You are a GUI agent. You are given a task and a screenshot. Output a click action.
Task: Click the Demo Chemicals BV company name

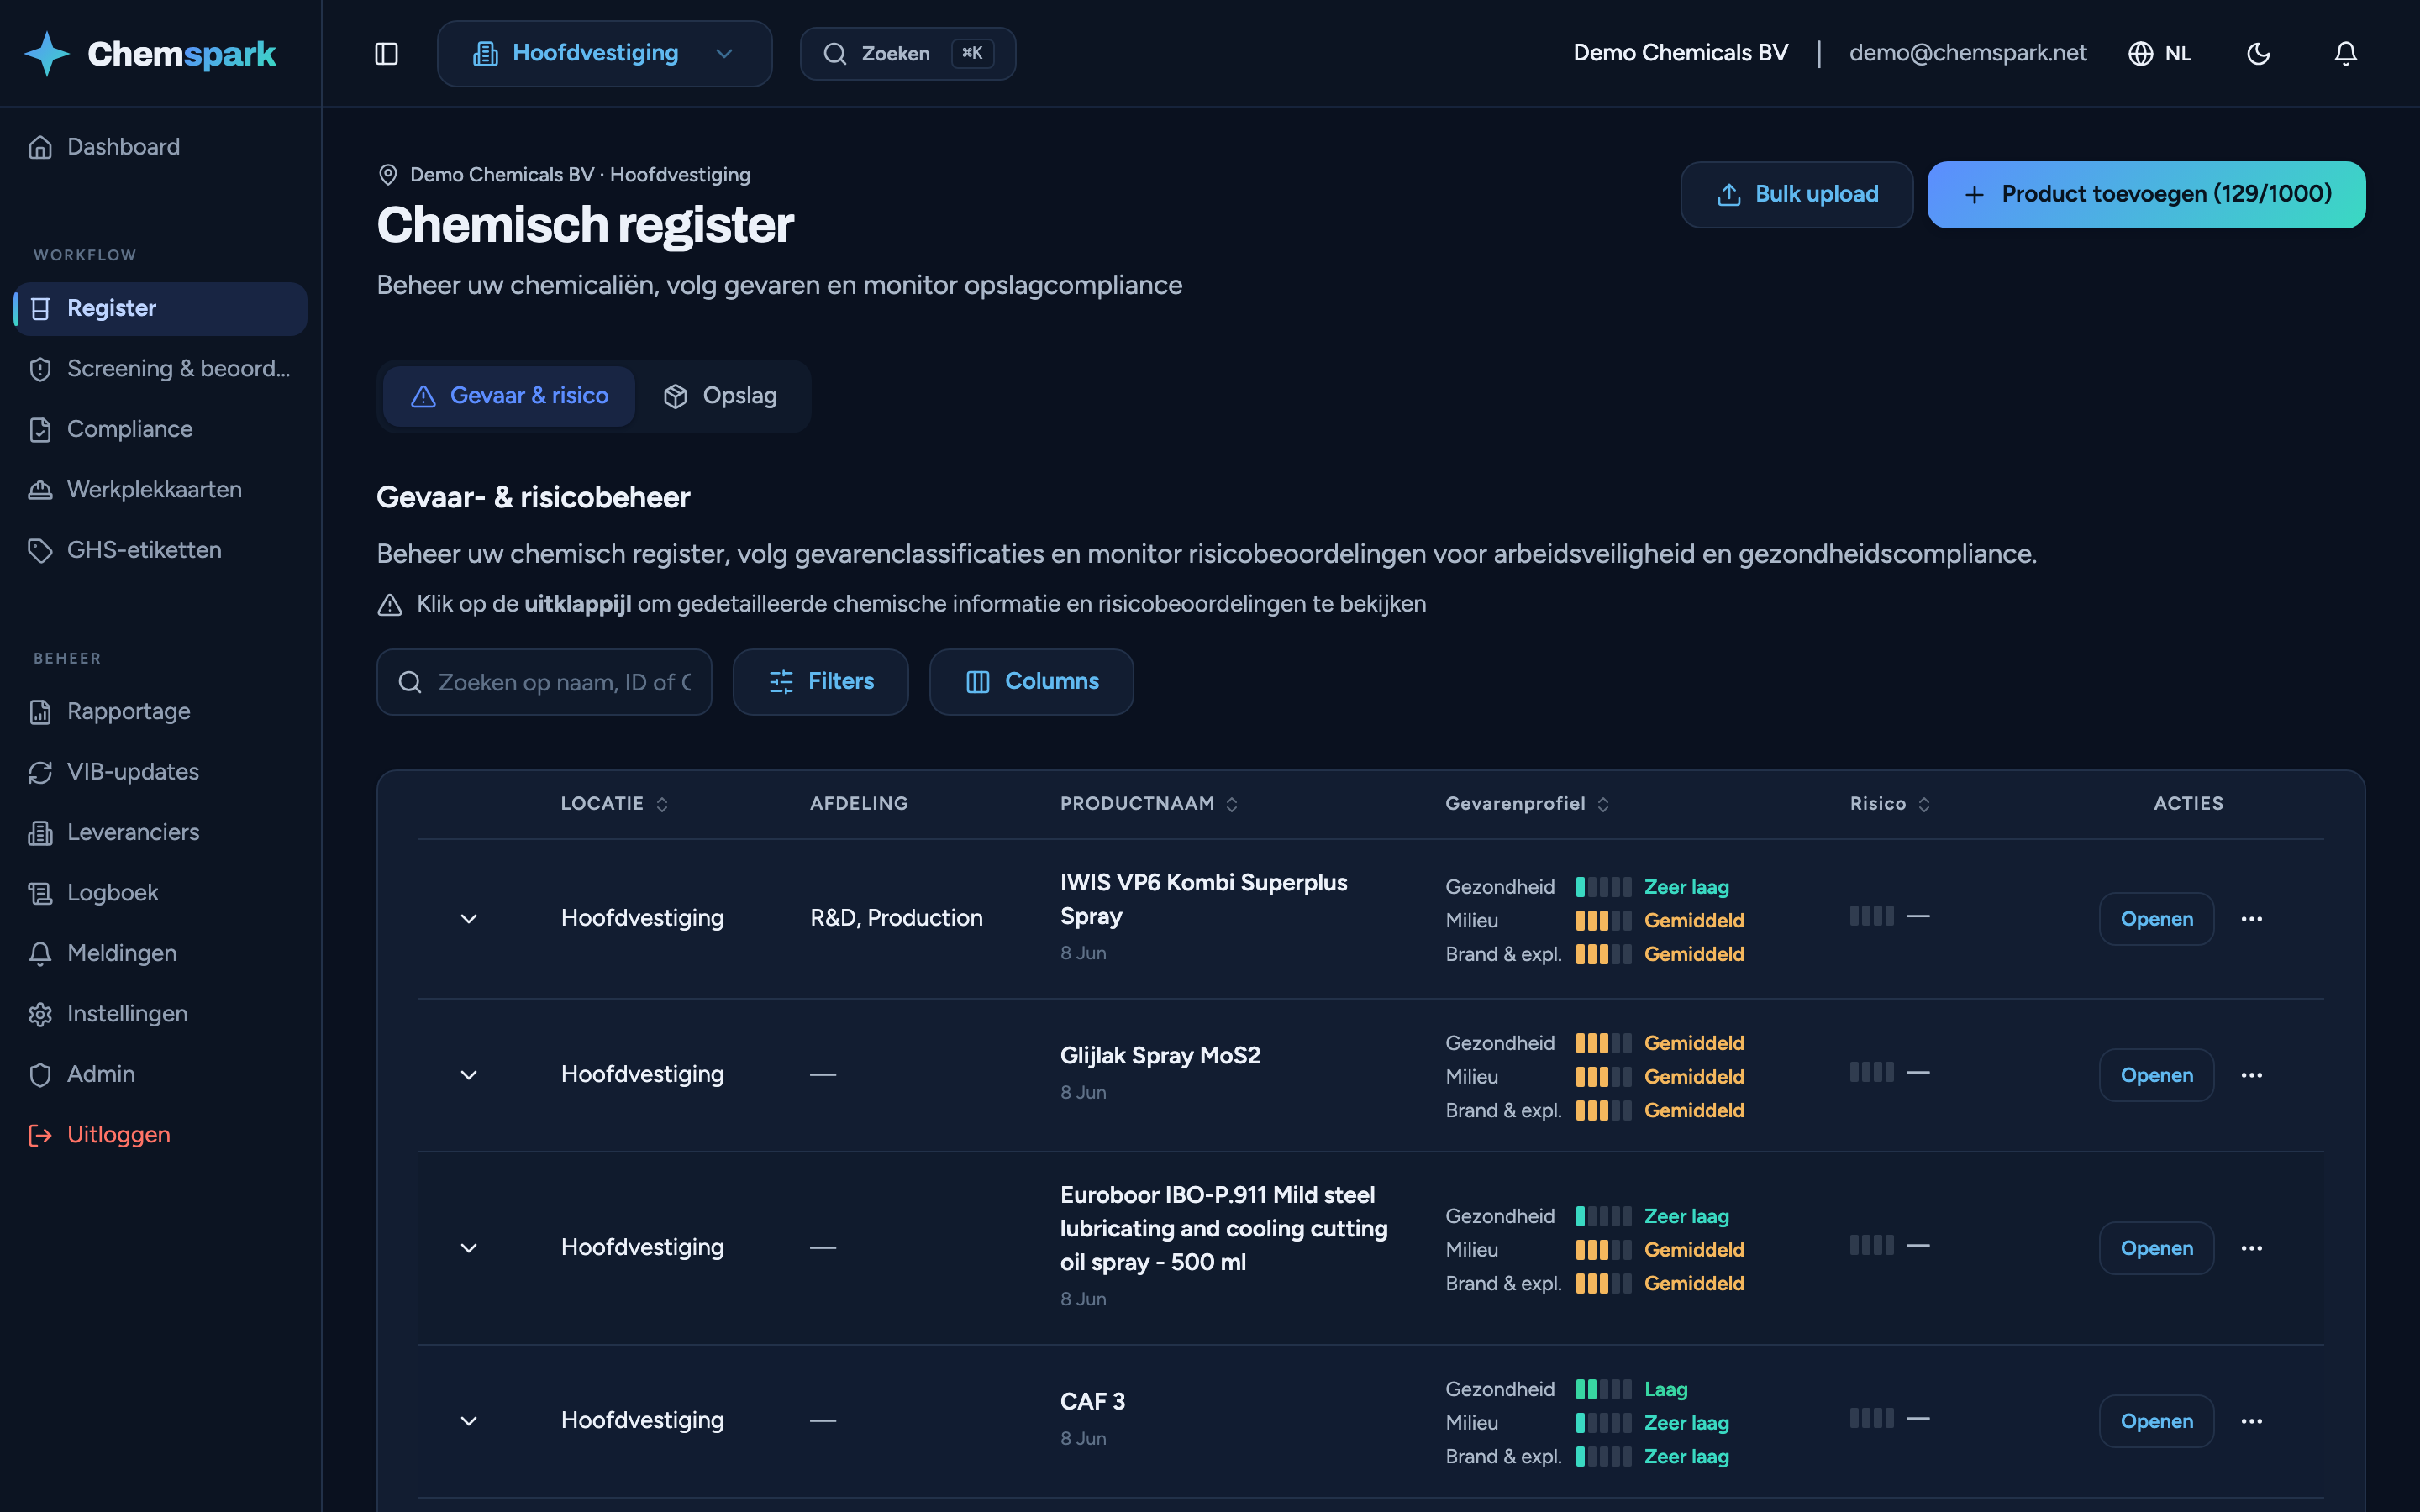tap(1680, 53)
